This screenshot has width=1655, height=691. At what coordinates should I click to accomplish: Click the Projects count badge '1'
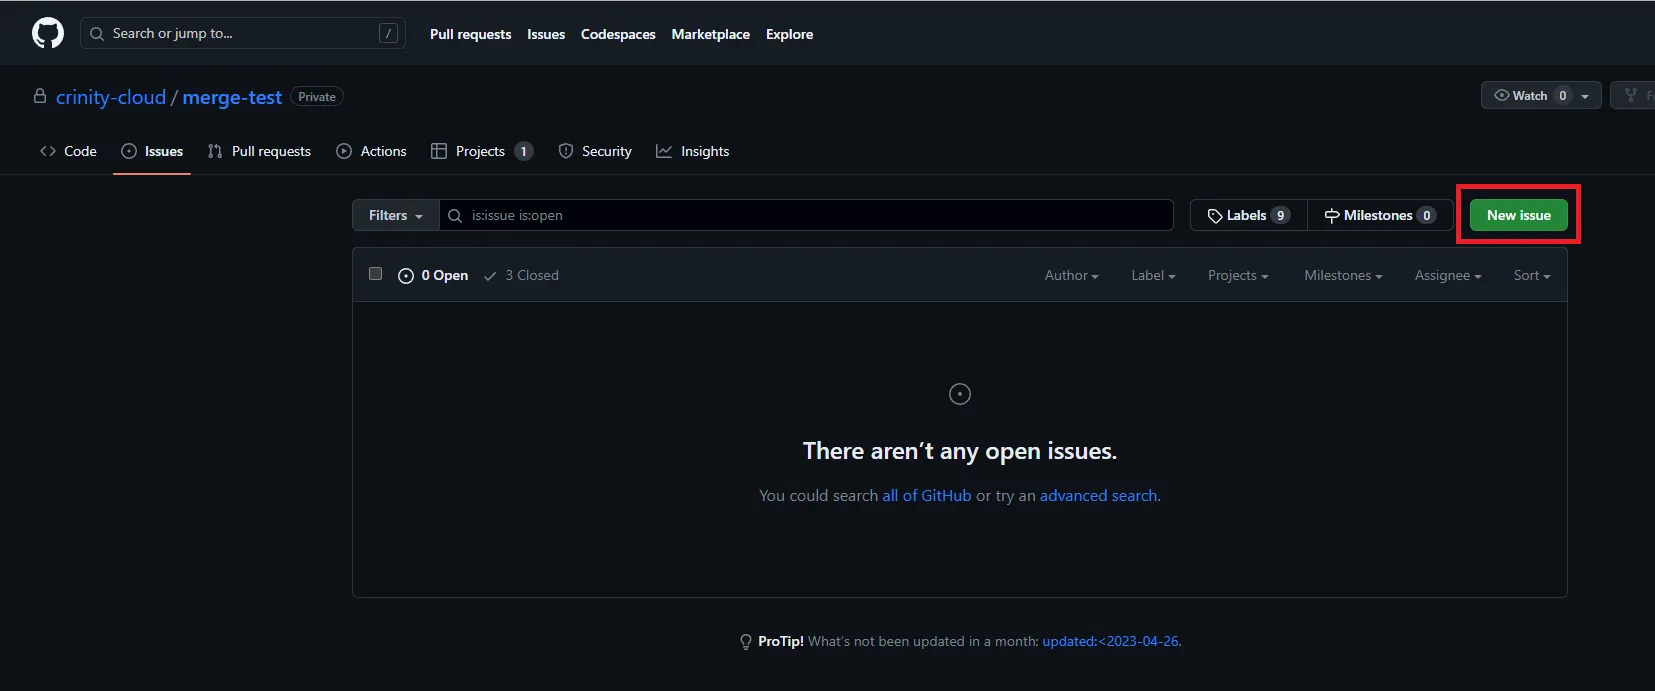[524, 151]
